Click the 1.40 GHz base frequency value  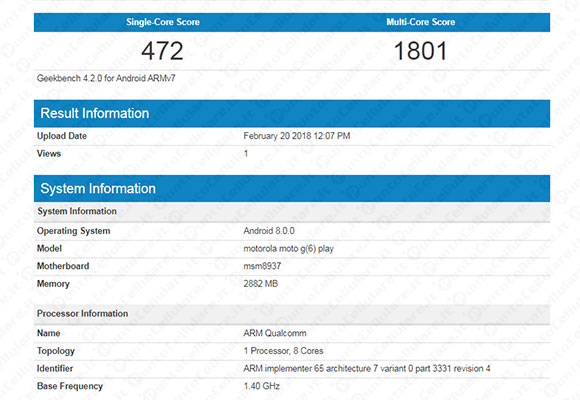(x=262, y=386)
